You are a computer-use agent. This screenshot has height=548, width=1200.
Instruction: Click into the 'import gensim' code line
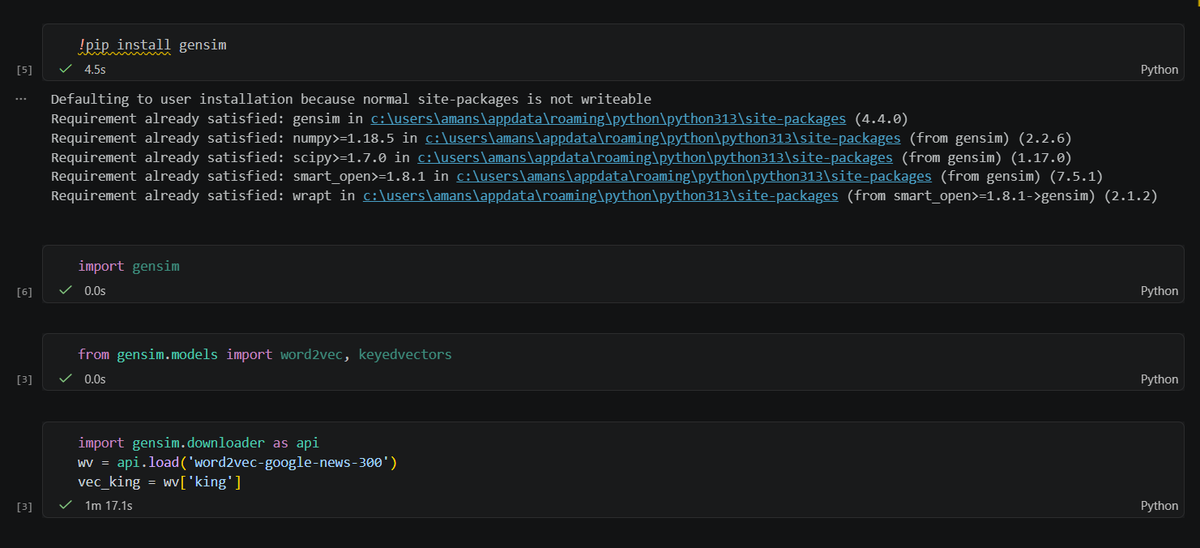click(x=129, y=267)
